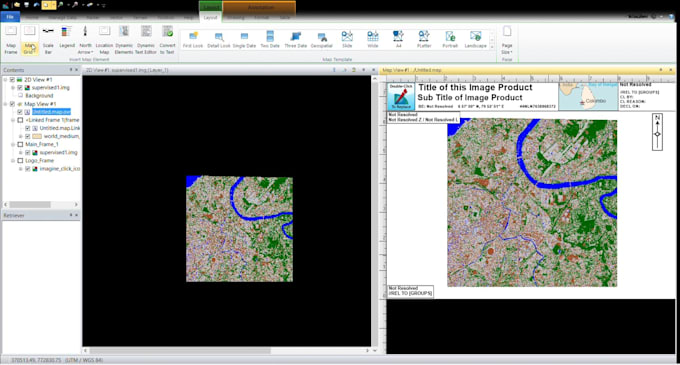Viewport: 680px width, 365px height.
Task: Toggle the Map View #1 checkbox
Action: tap(12, 104)
